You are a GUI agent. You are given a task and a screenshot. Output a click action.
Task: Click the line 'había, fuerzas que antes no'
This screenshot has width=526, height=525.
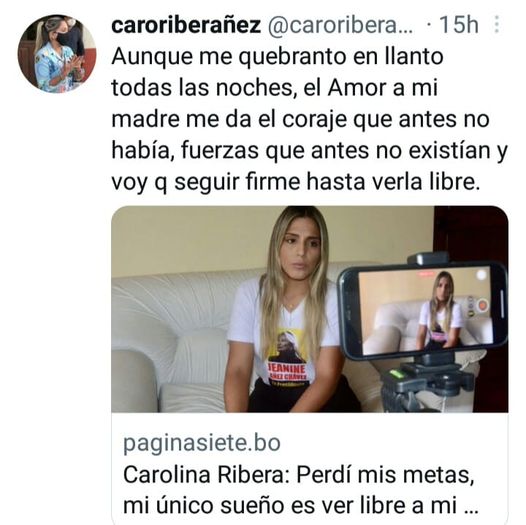tap(309, 151)
